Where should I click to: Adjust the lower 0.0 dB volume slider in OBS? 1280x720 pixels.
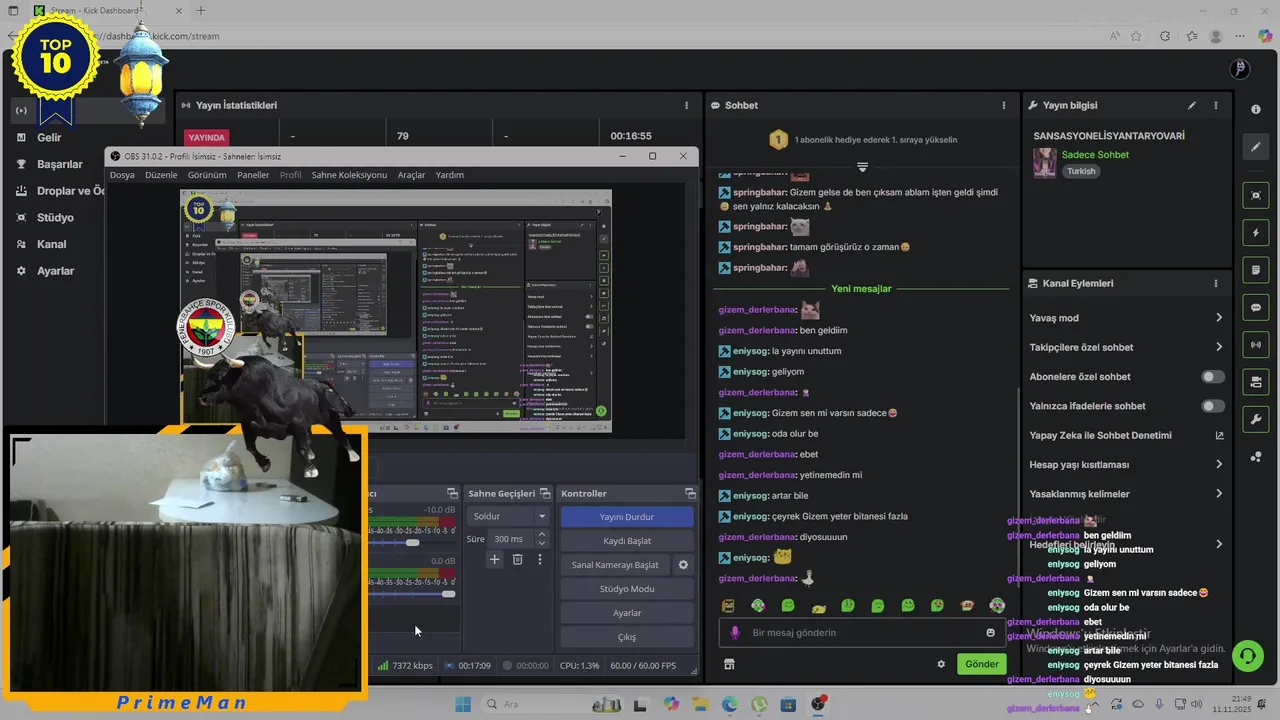tap(448, 594)
